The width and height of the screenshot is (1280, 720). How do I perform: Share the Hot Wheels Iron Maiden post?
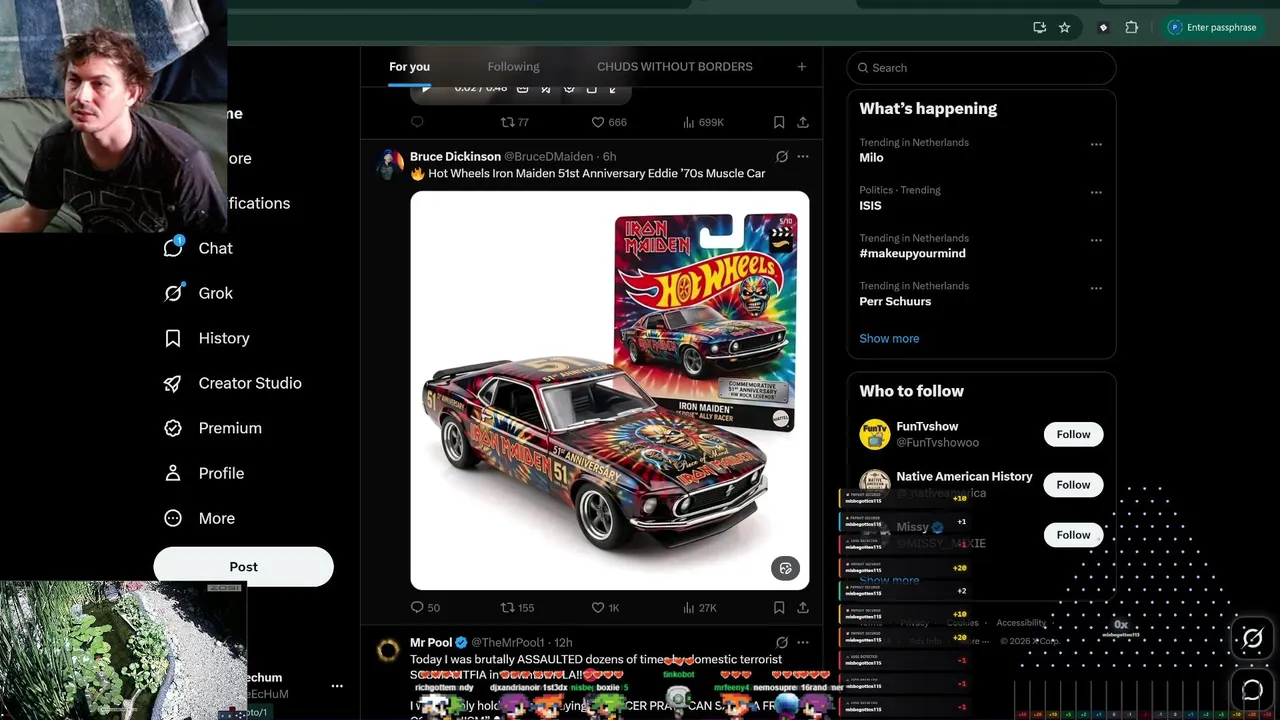coord(802,607)
